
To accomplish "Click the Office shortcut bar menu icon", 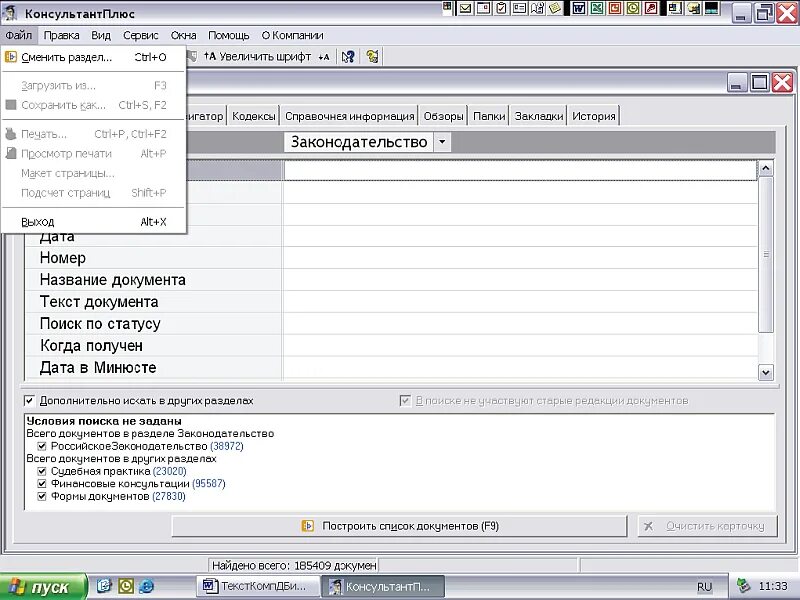I will tap(447, 7).
